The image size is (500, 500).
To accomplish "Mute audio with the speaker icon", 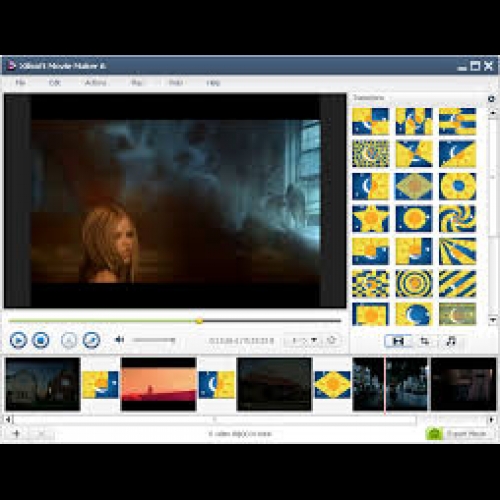I will [x=119, y=340].
